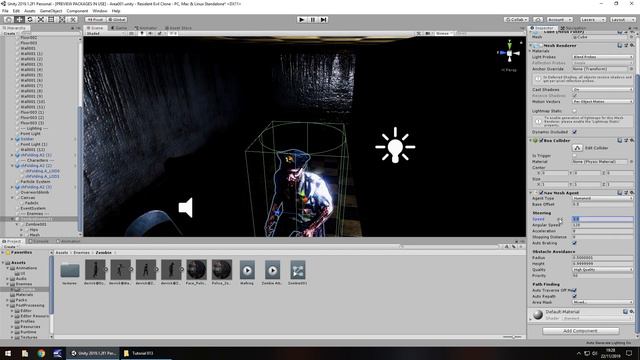
Task: Open the Light Probes dropdown
Action: point(602,57)
